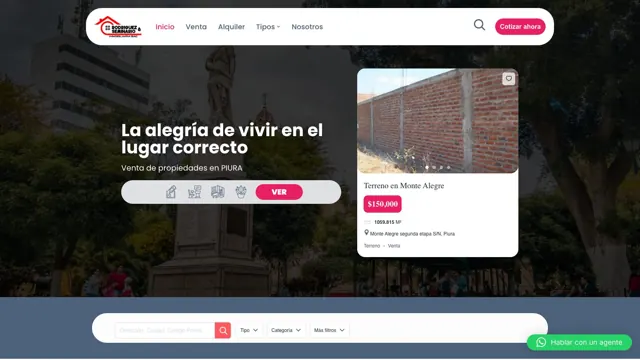Open the Nosotros page

[307, 27]
